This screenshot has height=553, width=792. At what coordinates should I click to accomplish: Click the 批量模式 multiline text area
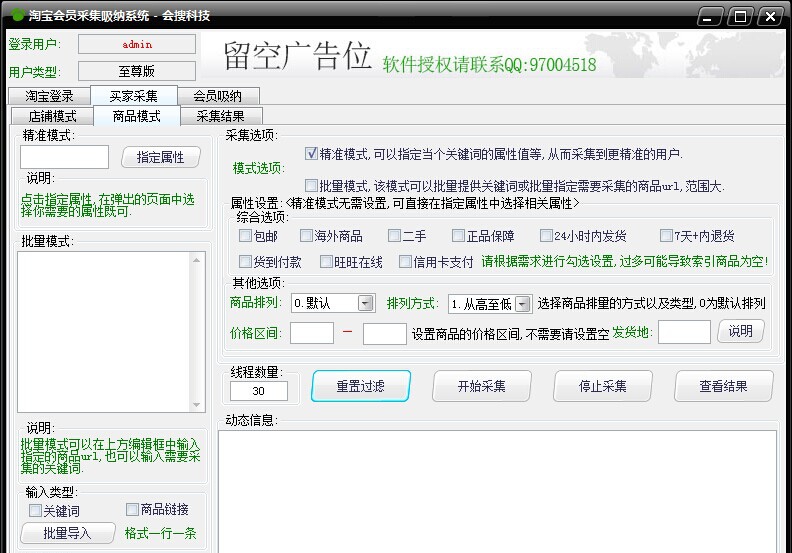[x=104, y=332]
